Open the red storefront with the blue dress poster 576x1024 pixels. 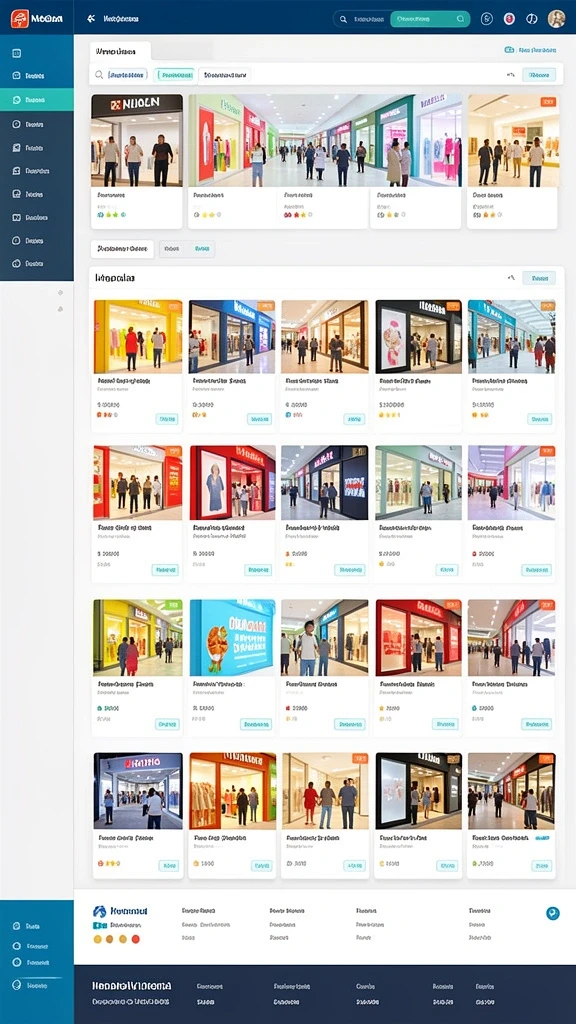click(232, 483)
